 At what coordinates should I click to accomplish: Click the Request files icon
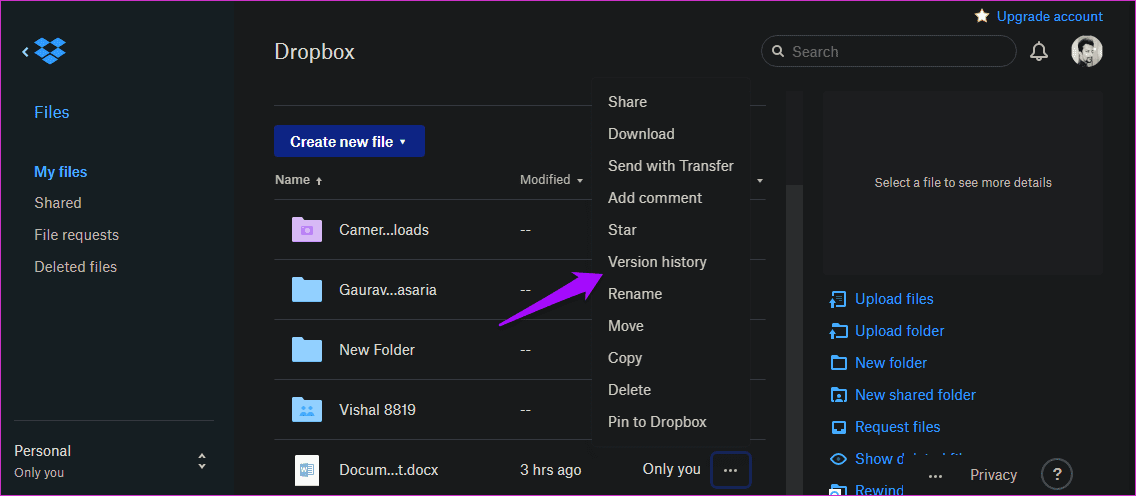(838, 426)
